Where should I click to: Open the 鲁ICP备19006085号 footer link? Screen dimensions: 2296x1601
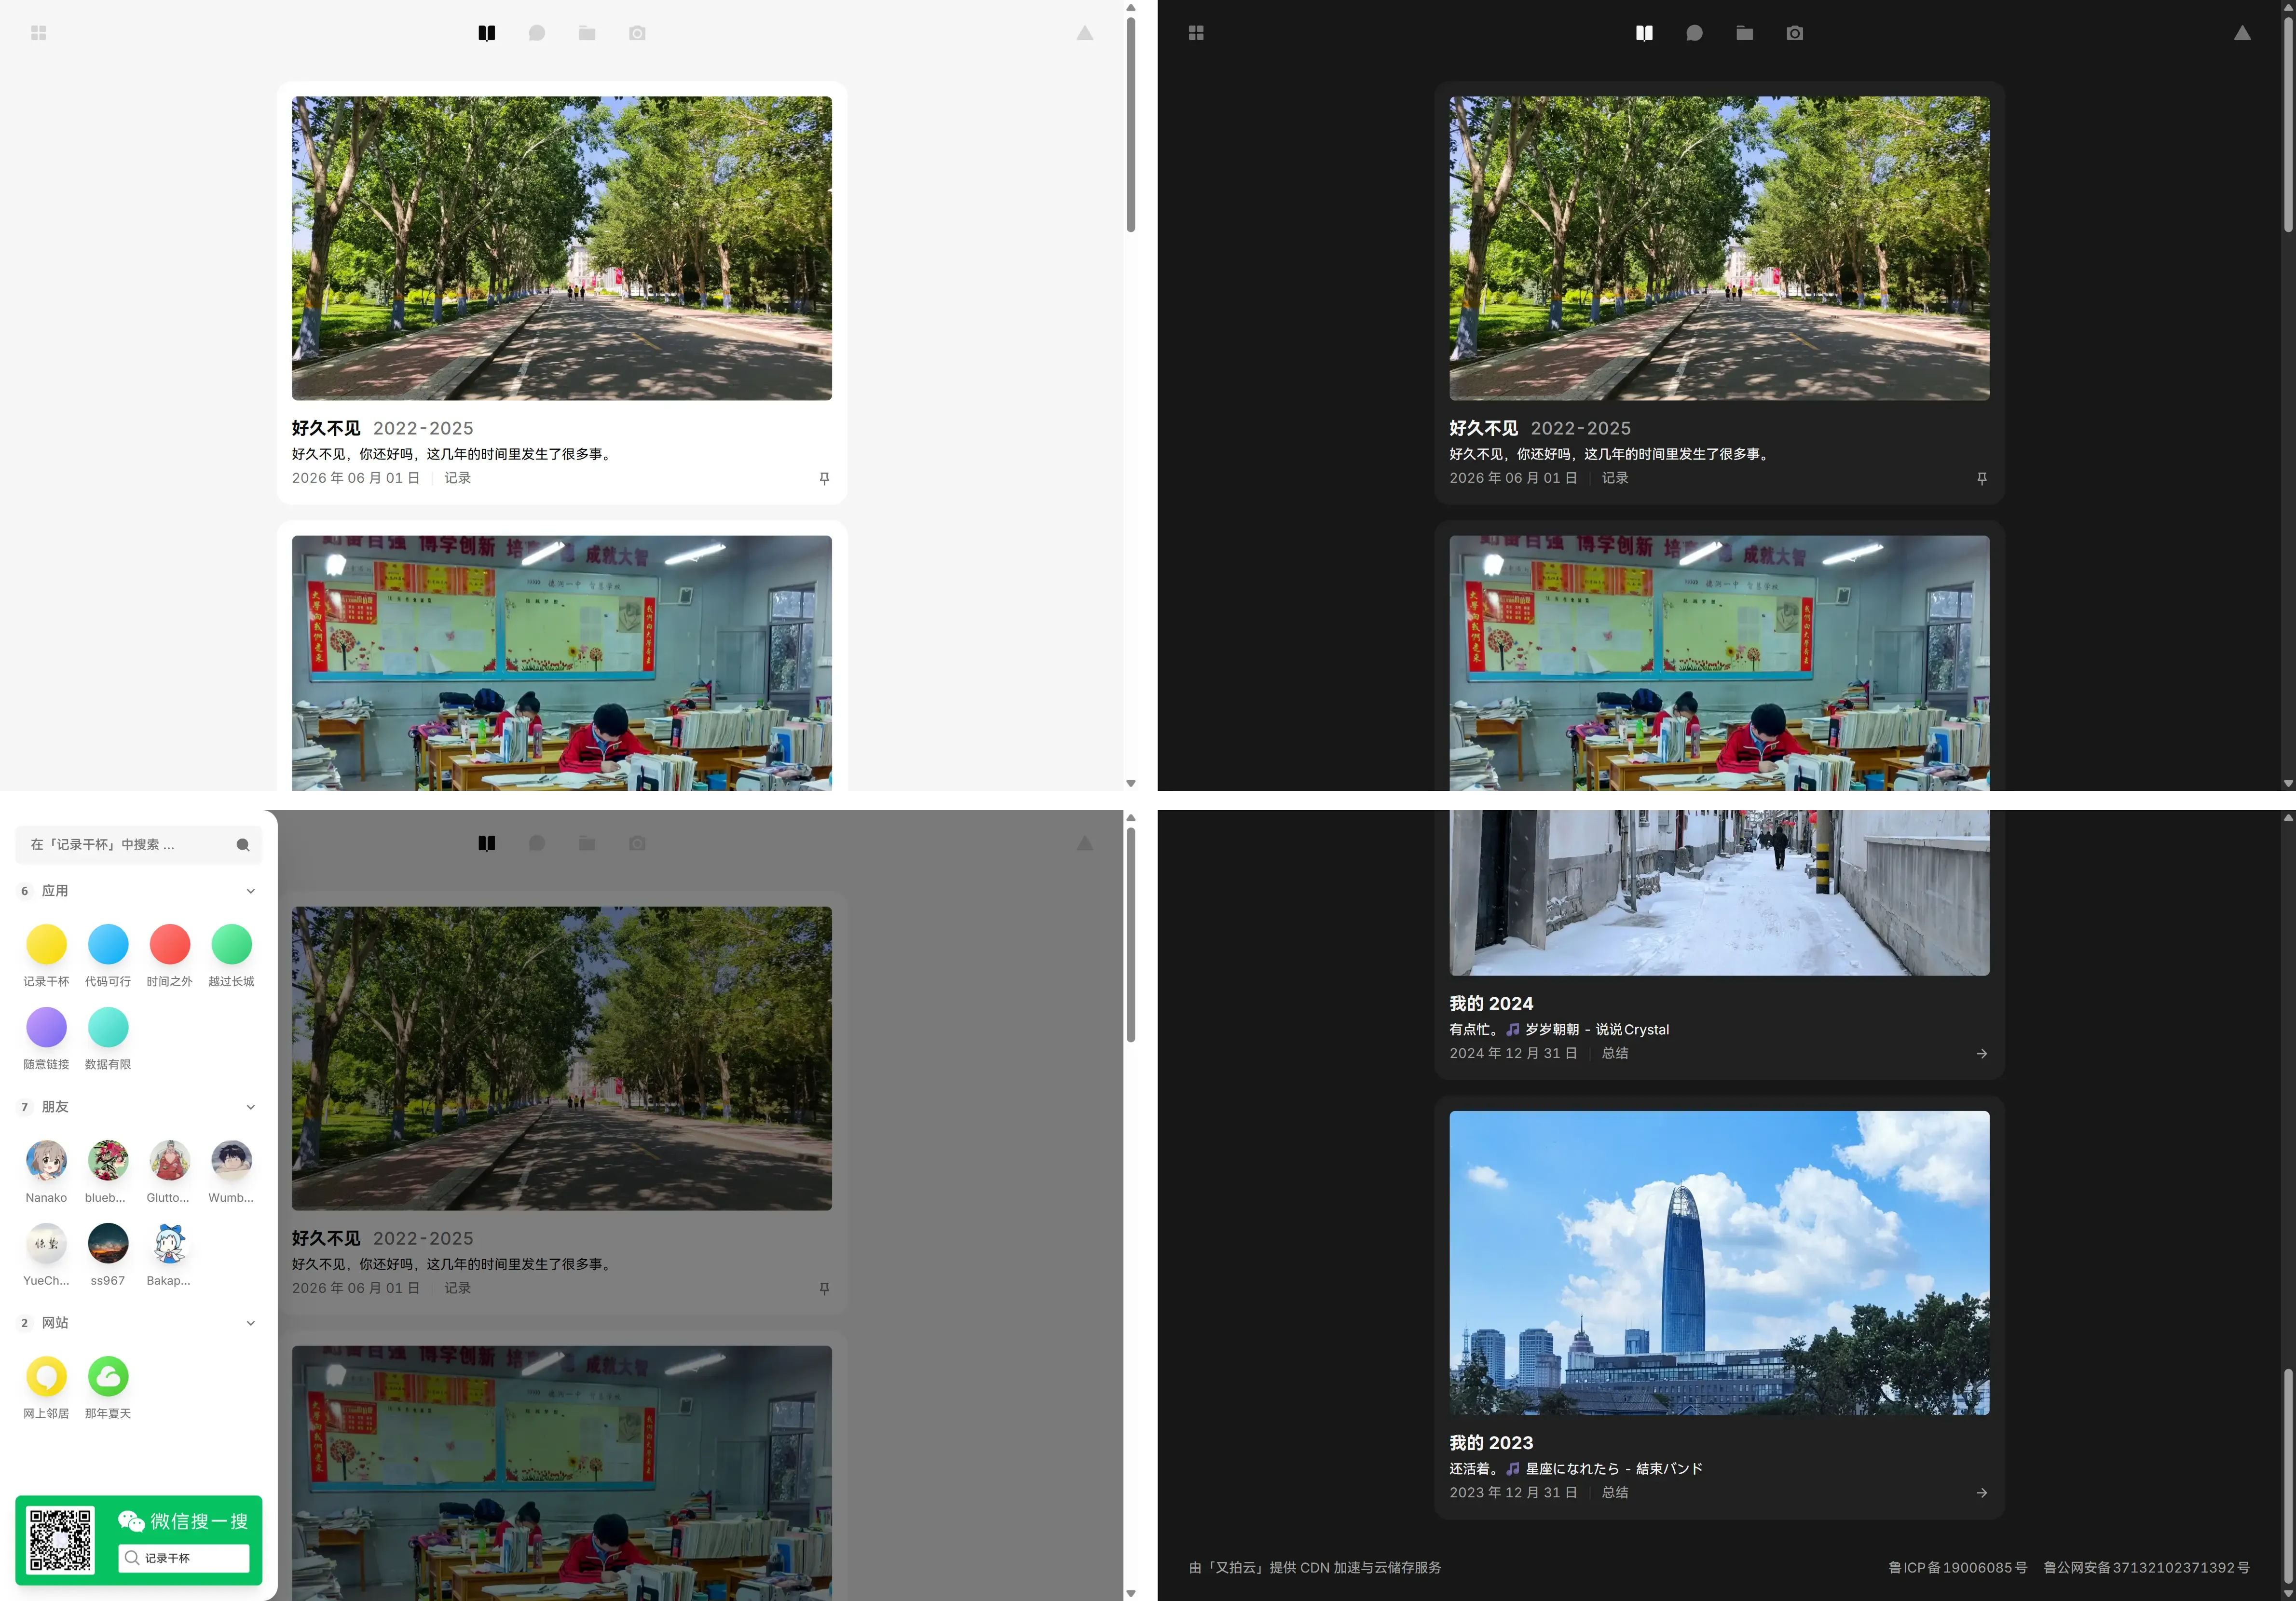pyautogui.click(x=1957, y=1567)
